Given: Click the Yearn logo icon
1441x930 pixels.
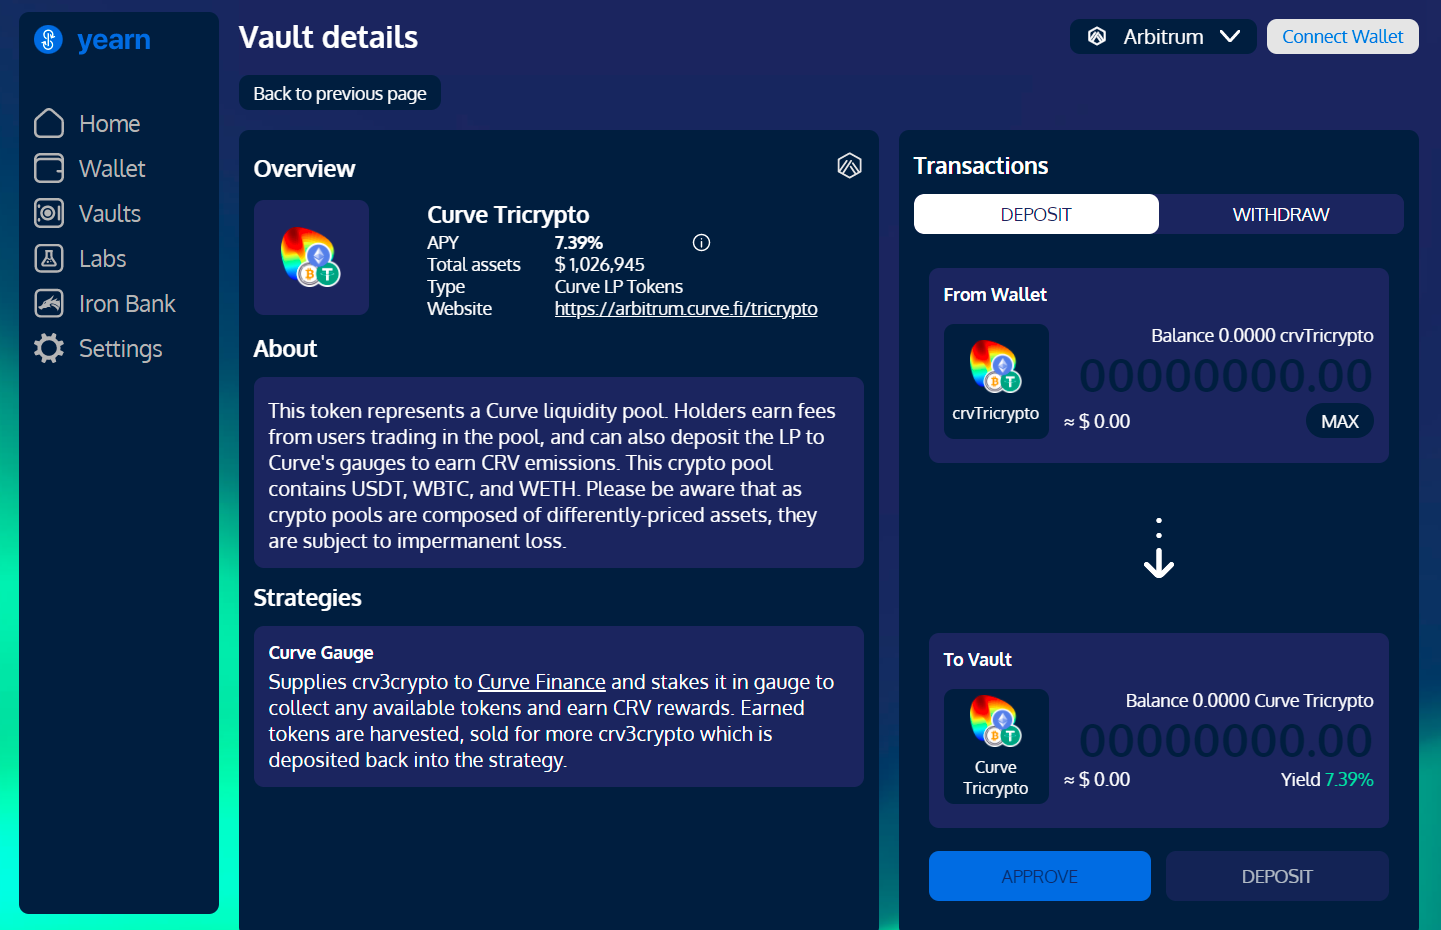Looking at the screenshot, I should tap(48, 39).
